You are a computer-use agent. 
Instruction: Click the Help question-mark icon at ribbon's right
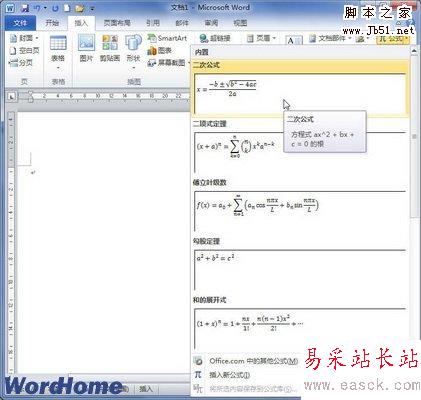(x=411, y=23)
